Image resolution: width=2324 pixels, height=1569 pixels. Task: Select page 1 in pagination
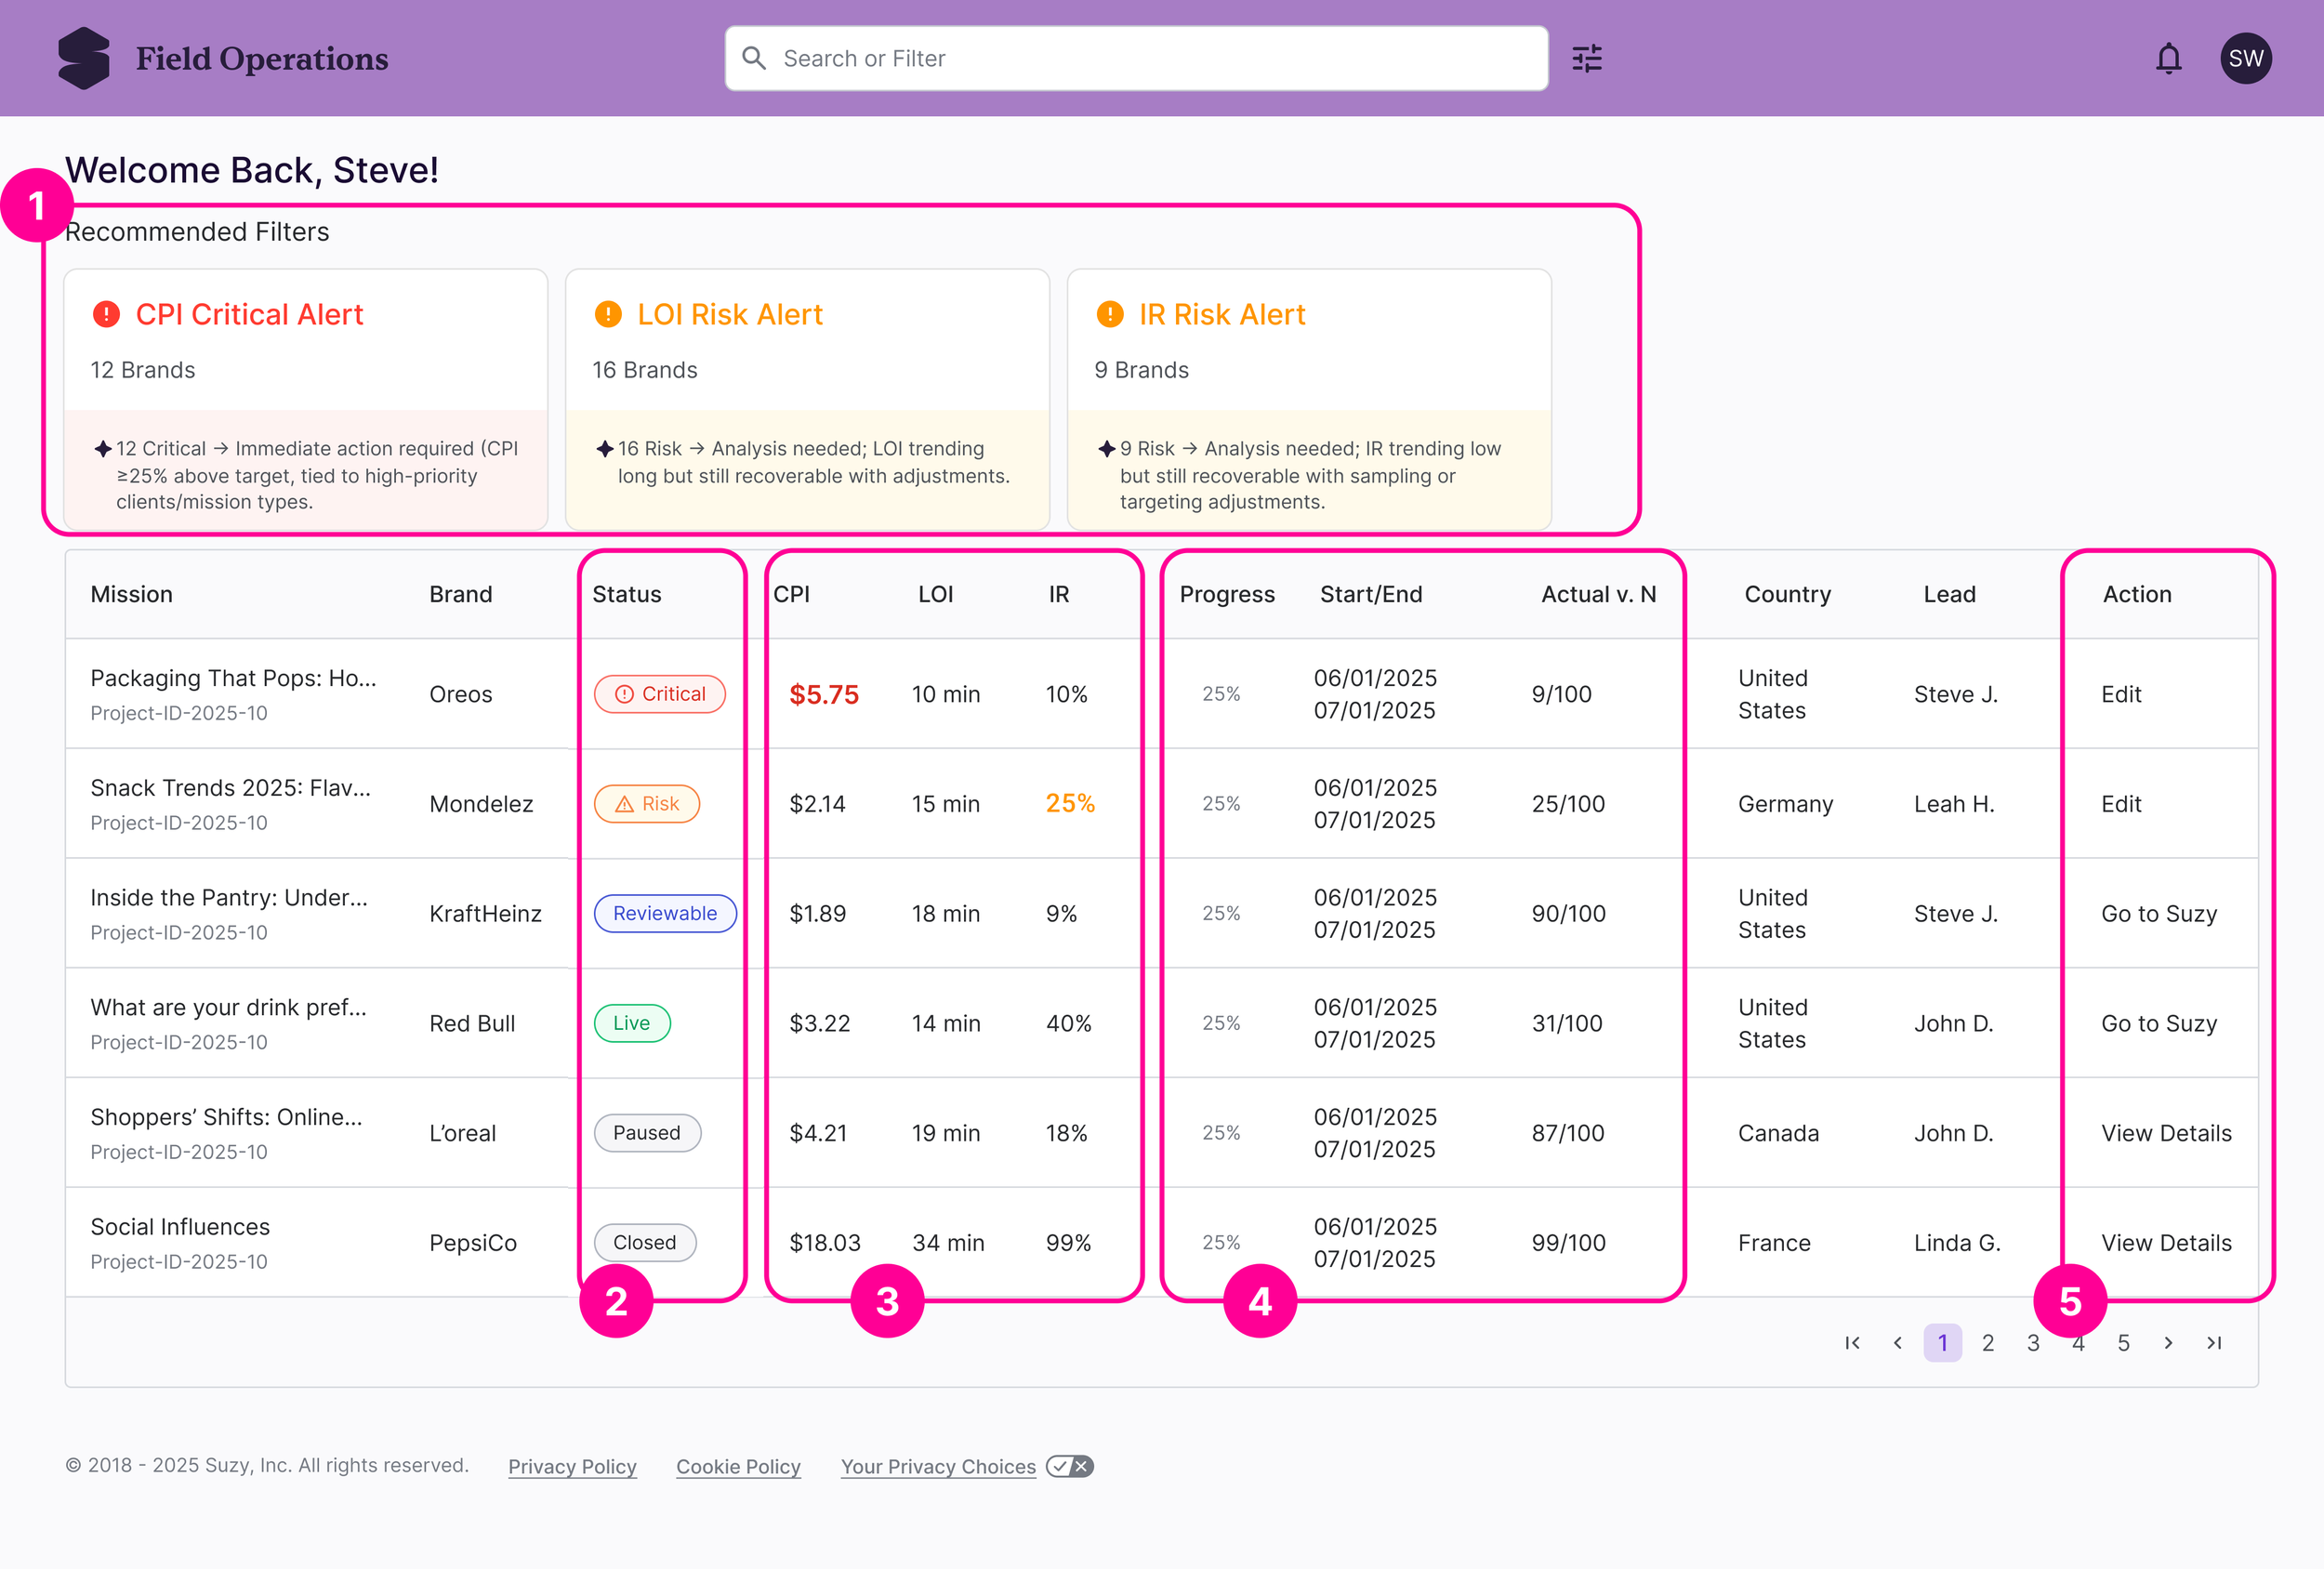tap(1943, 1343)
